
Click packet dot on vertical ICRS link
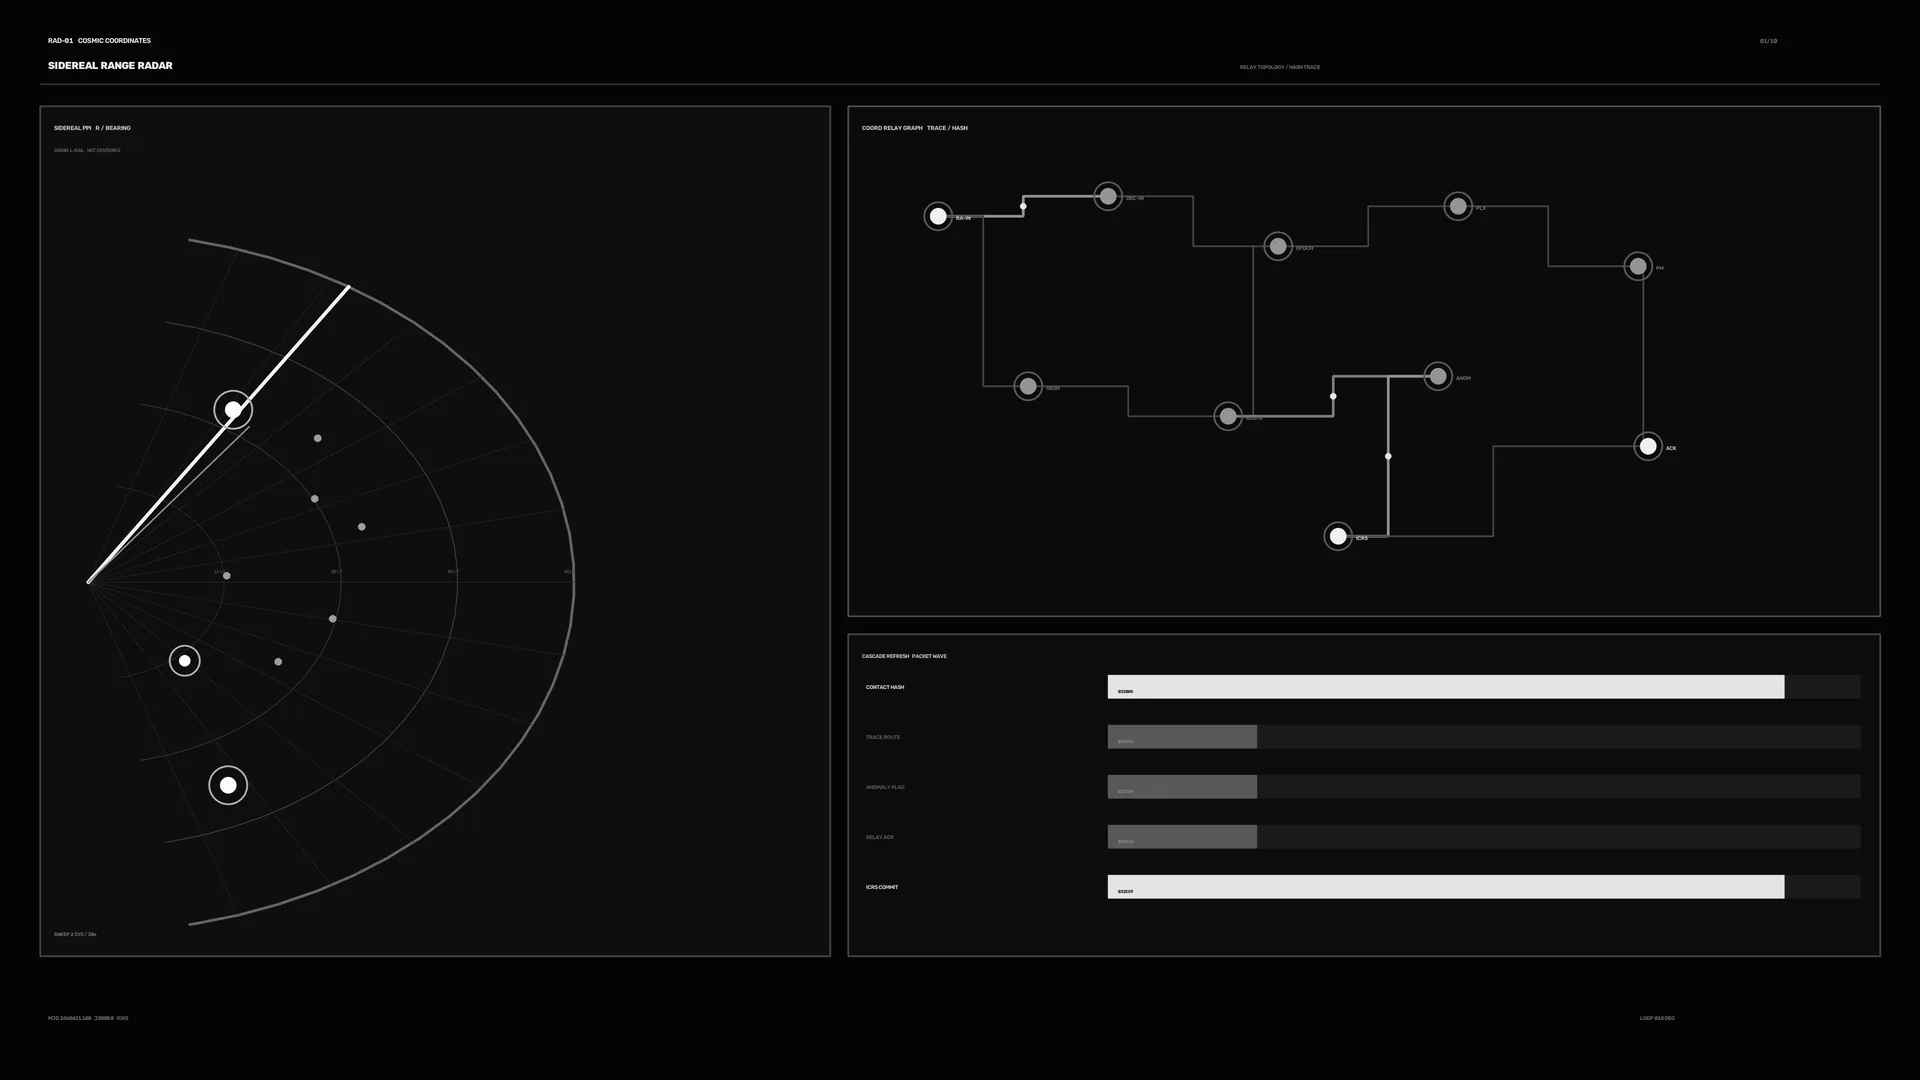click(x=1388, y=456)
